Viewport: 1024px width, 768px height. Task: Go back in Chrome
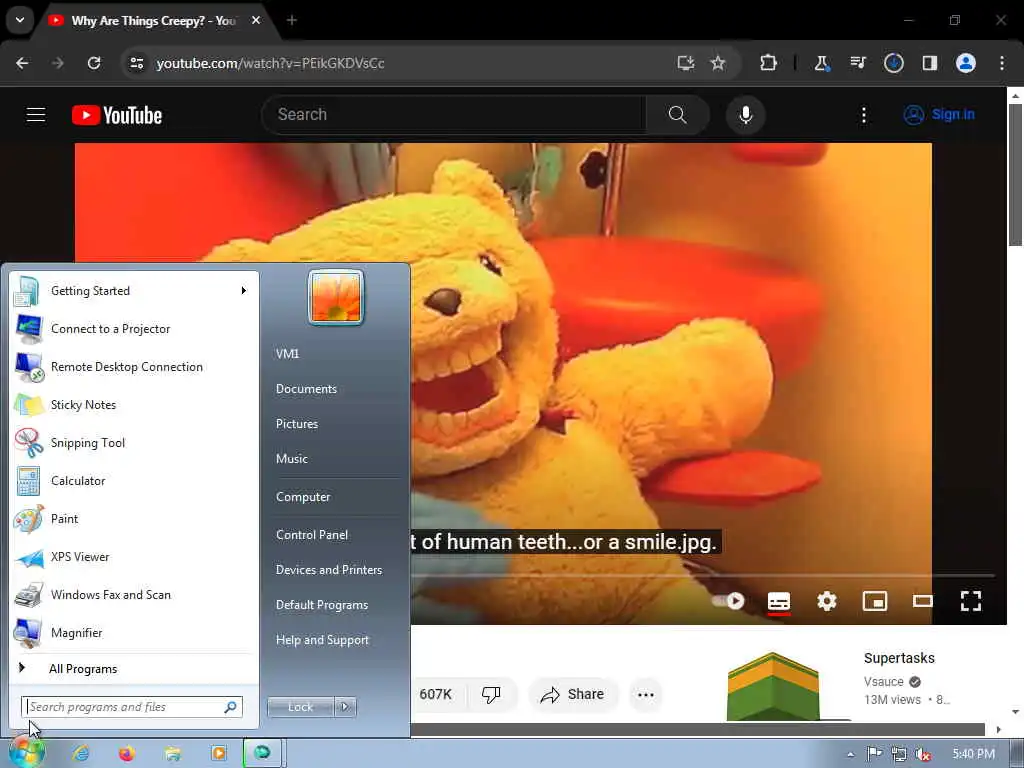[22, 63]
